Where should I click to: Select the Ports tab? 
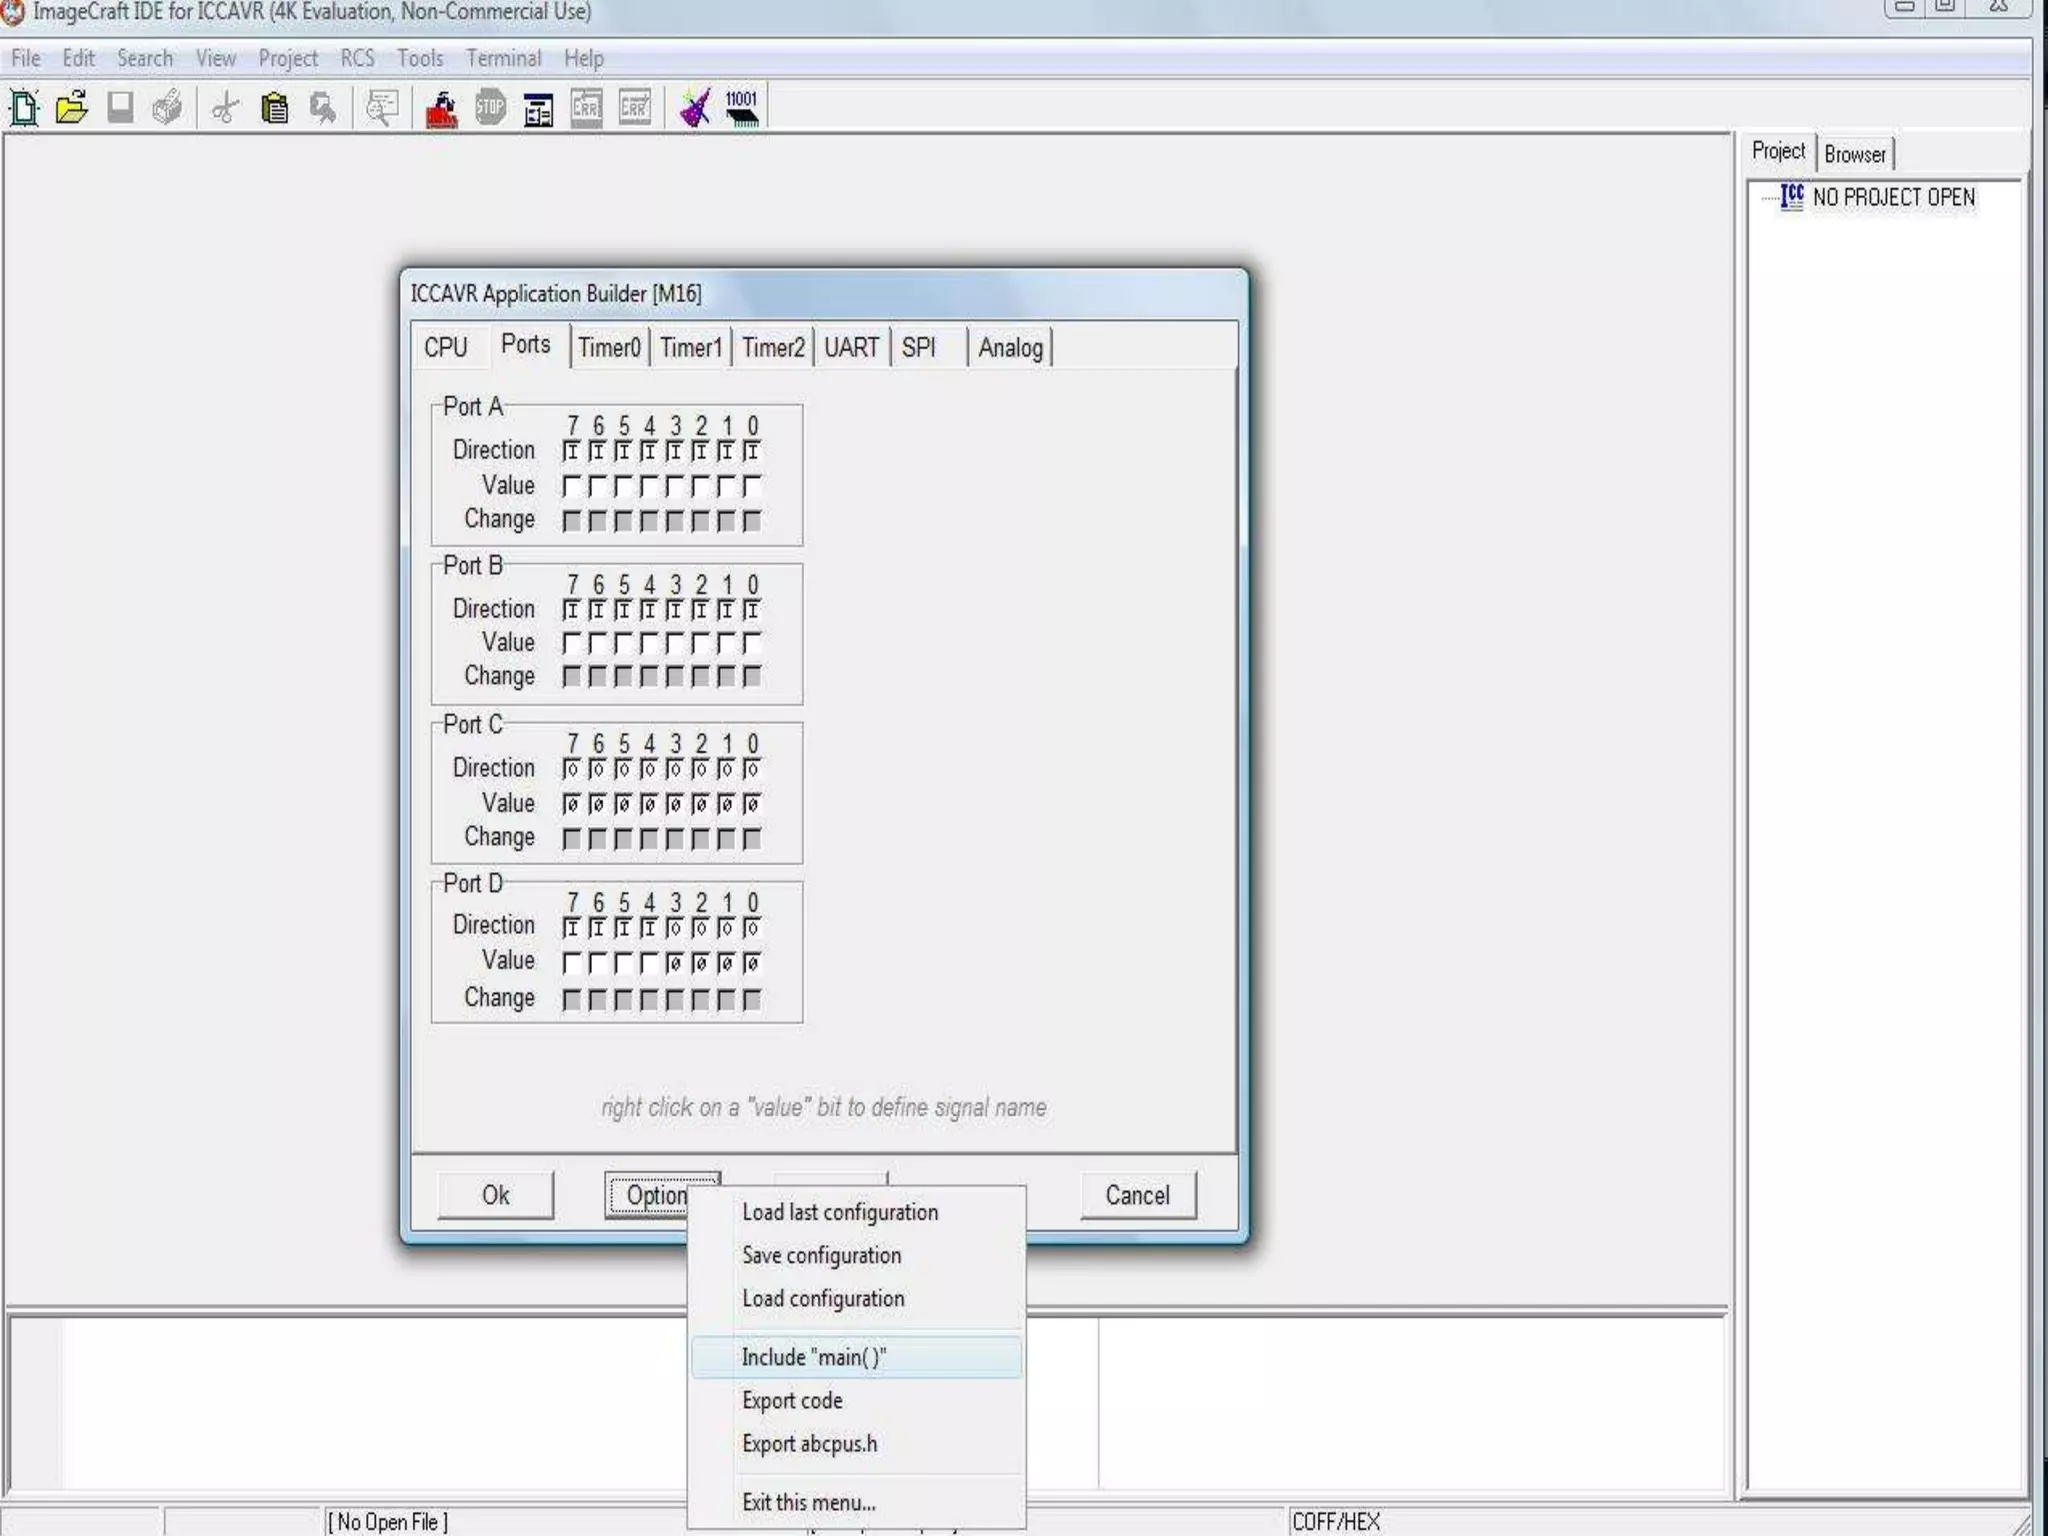coord(526,345)
